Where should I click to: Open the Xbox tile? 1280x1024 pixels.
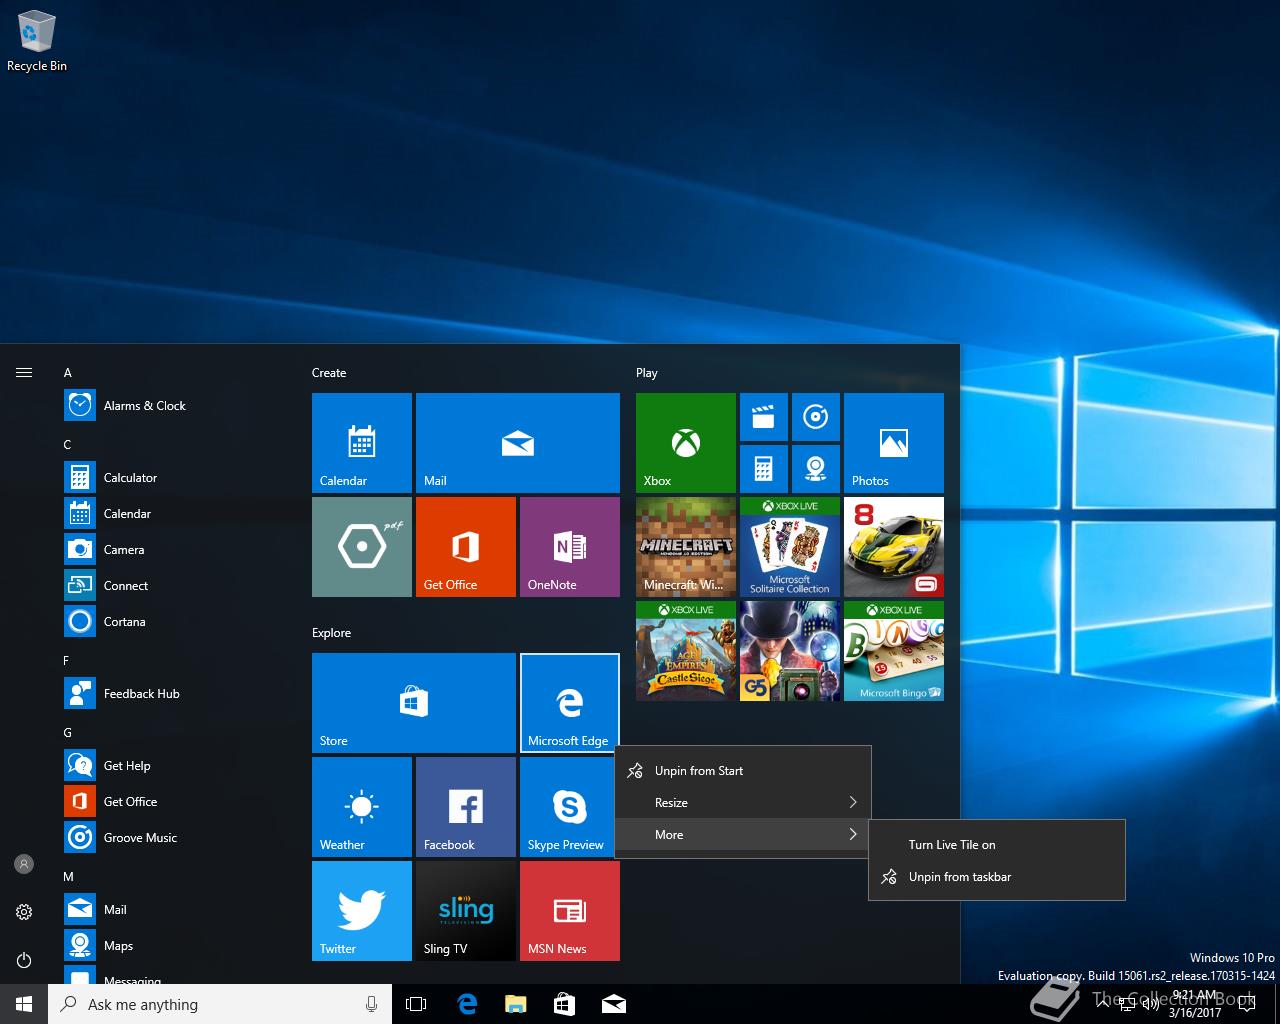(x=685, y=442)
